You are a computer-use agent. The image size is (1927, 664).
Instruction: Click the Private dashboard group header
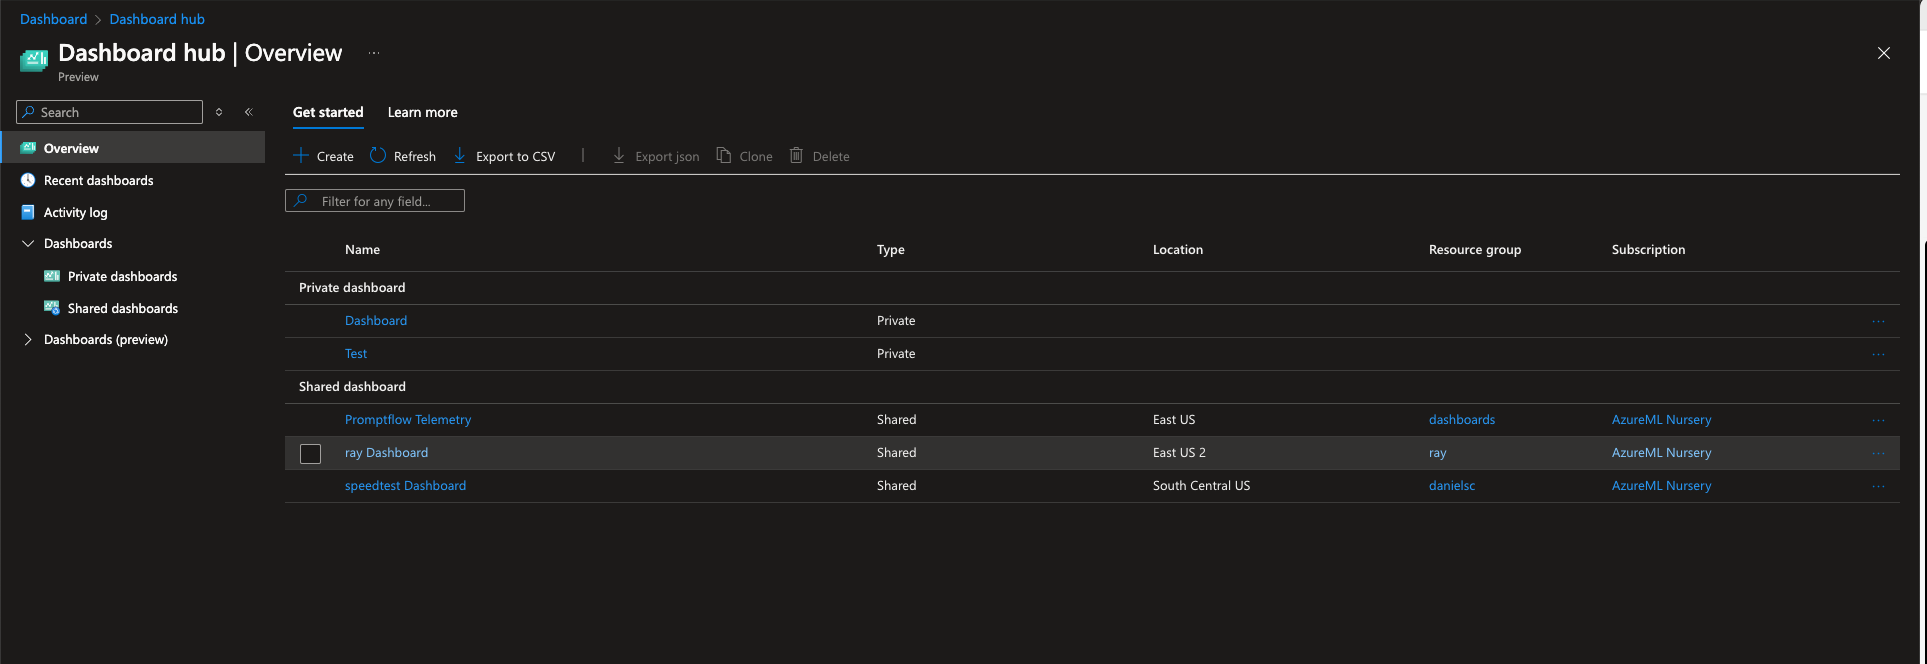(x=352, y=288)
